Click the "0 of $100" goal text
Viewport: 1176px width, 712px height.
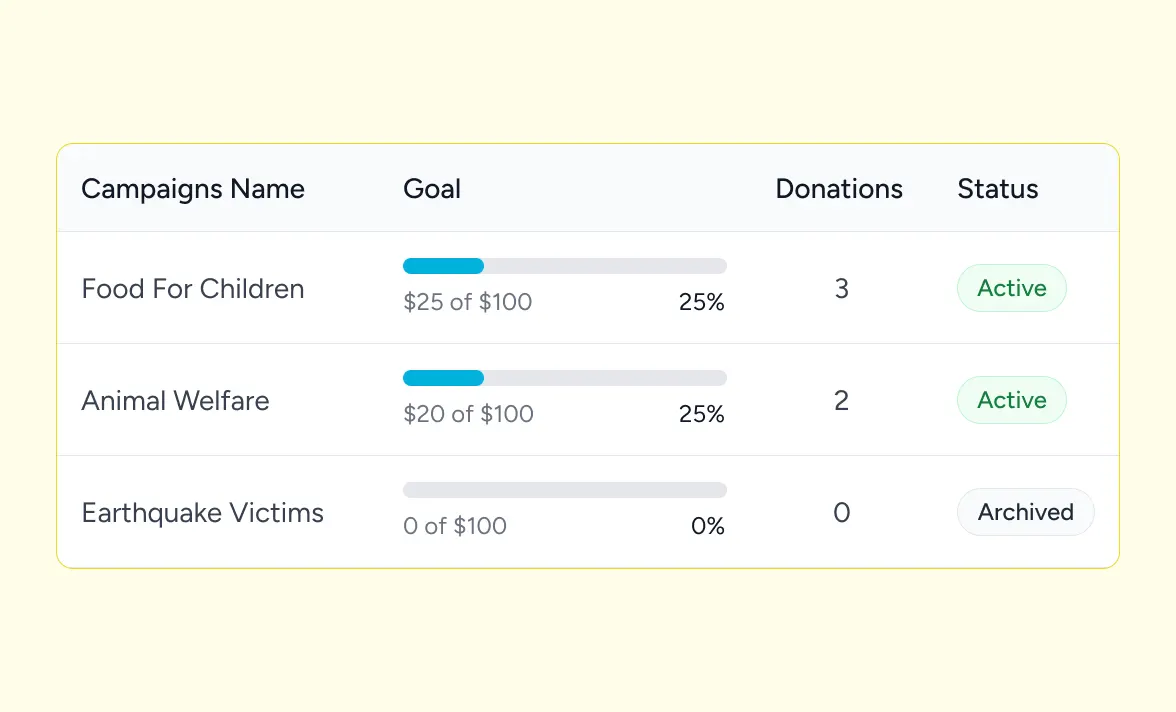coord(455,526)
